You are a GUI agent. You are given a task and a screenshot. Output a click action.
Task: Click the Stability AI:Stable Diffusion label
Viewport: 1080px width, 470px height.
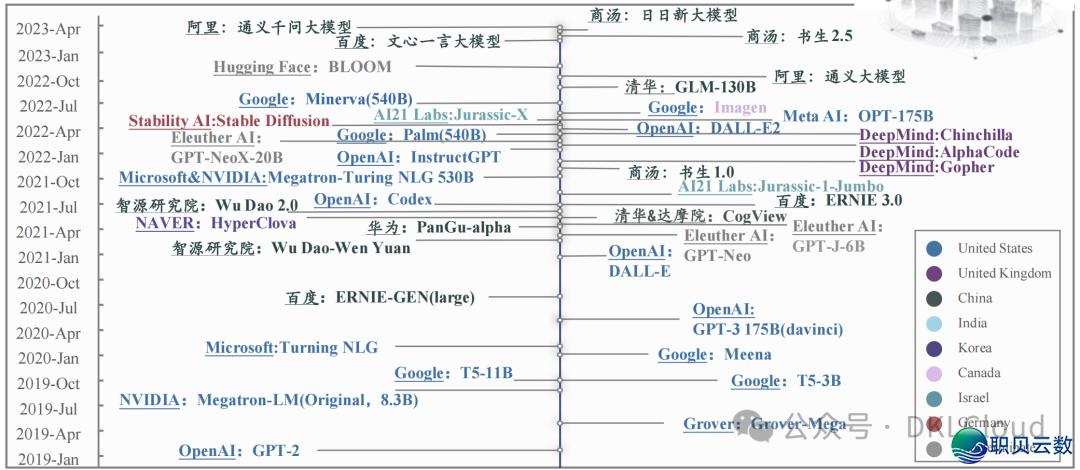click(229, 121)
